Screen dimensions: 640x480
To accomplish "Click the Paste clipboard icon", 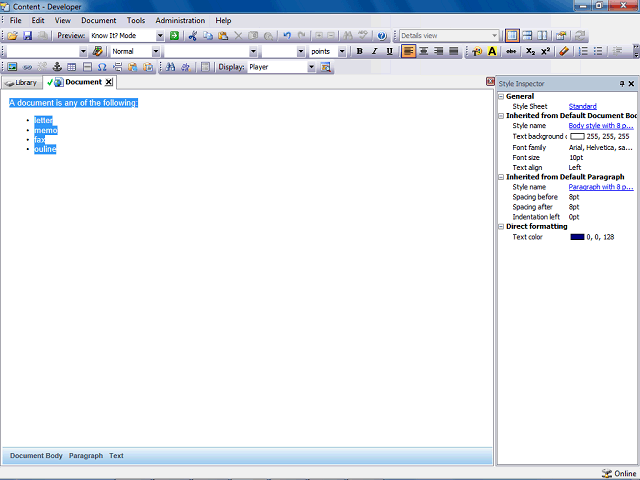I will 223,36.
